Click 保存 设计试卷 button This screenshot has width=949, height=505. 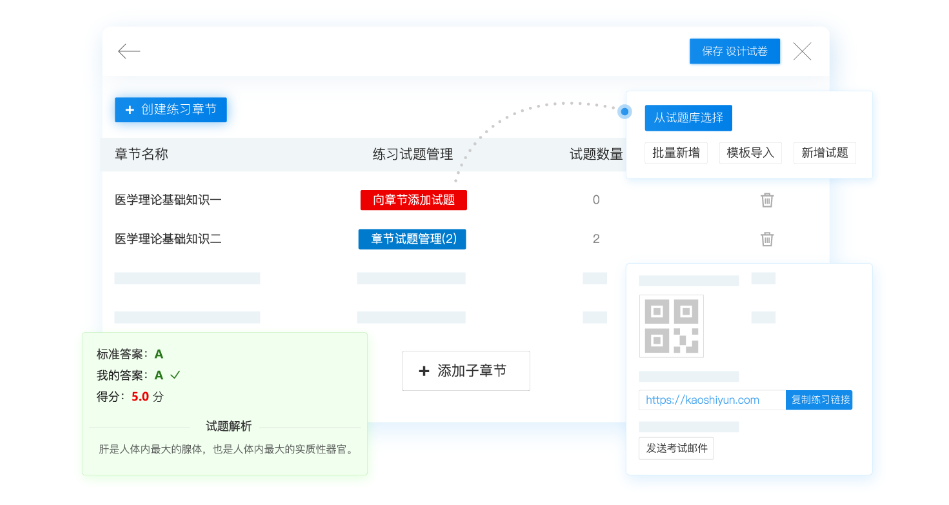(x=734, y=51)
